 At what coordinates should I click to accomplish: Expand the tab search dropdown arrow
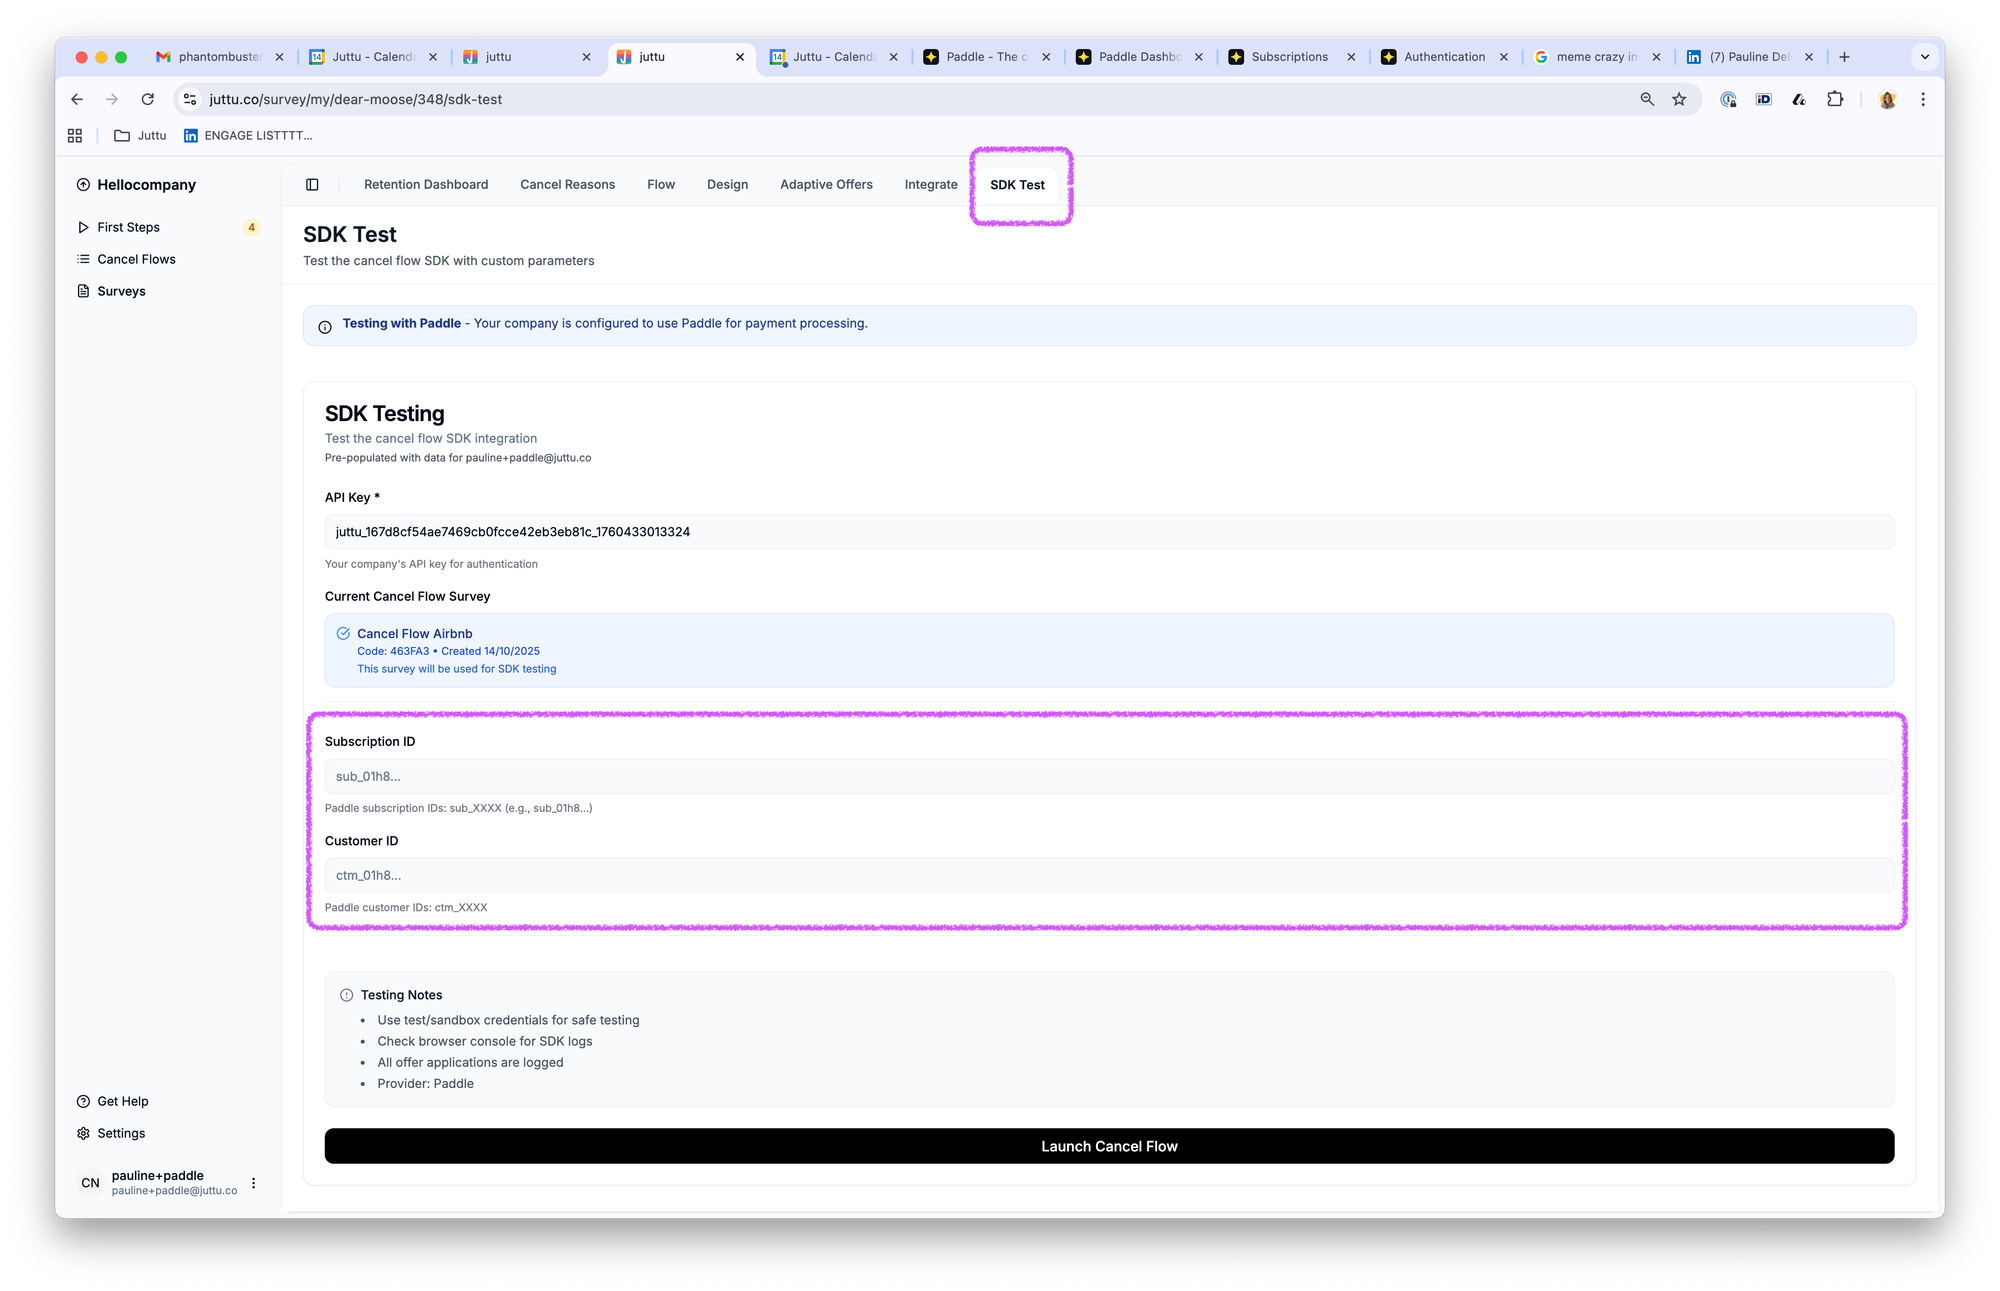coord(1924,57)
